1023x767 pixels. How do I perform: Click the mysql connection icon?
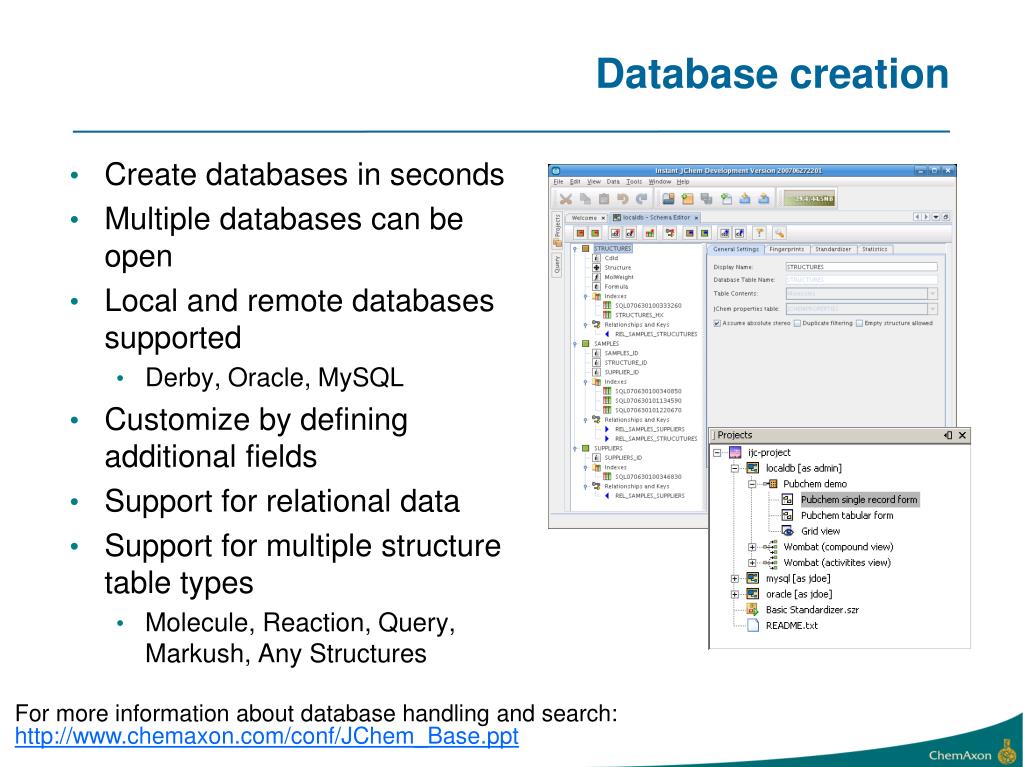pos(752,579)
